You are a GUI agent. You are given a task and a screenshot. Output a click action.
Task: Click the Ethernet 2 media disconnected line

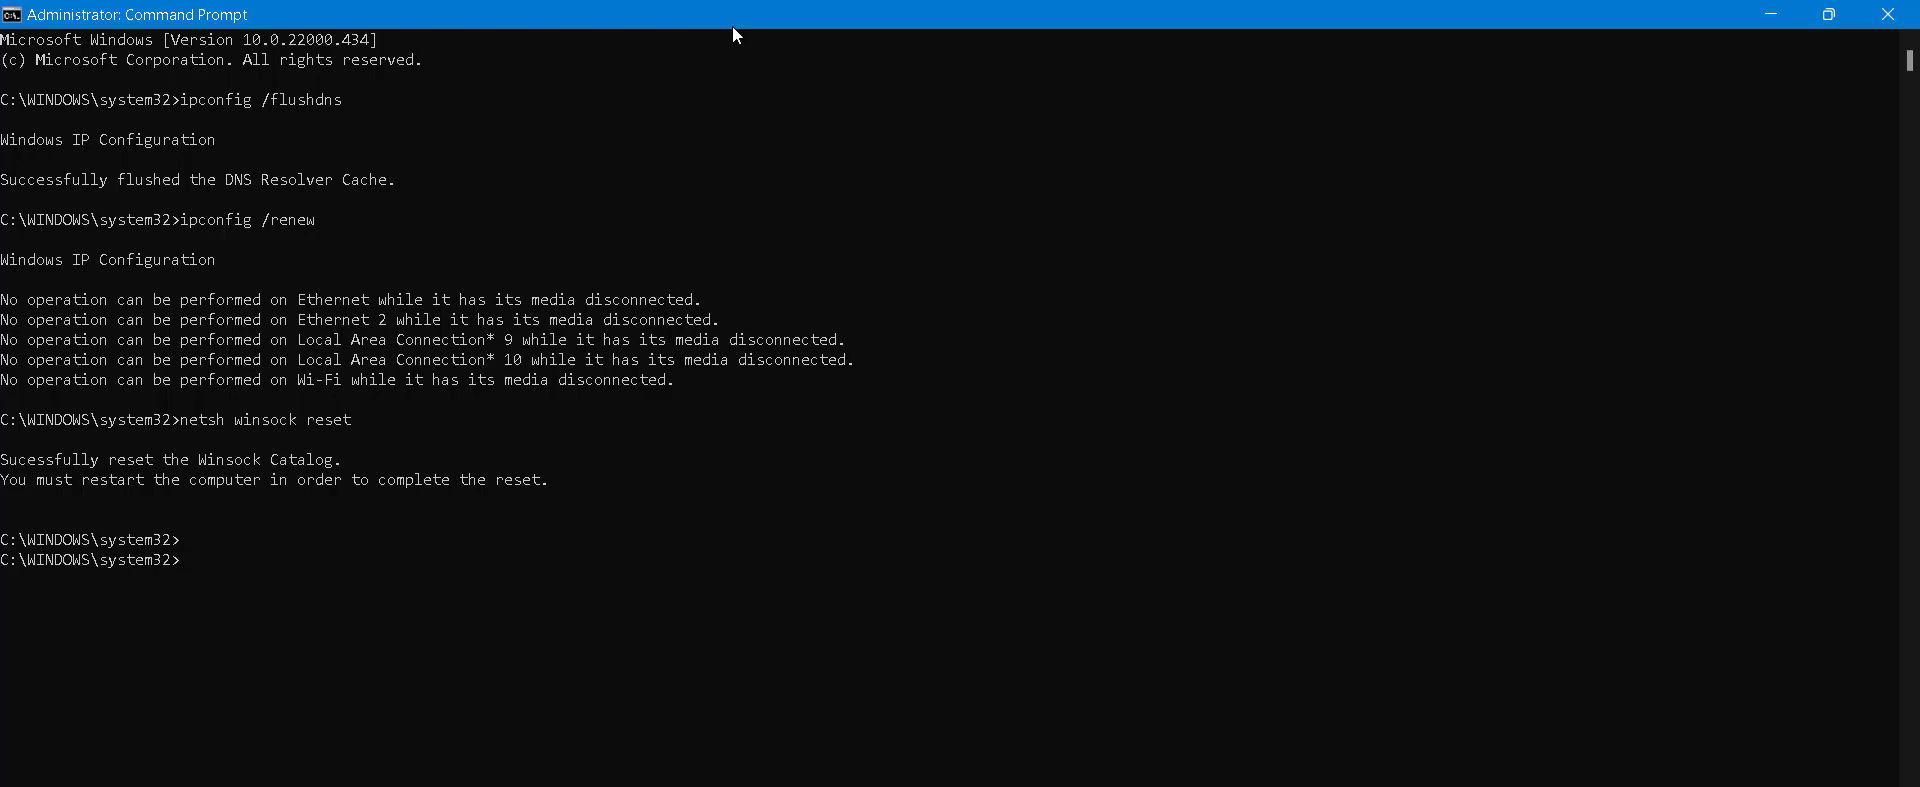[360, 320]
